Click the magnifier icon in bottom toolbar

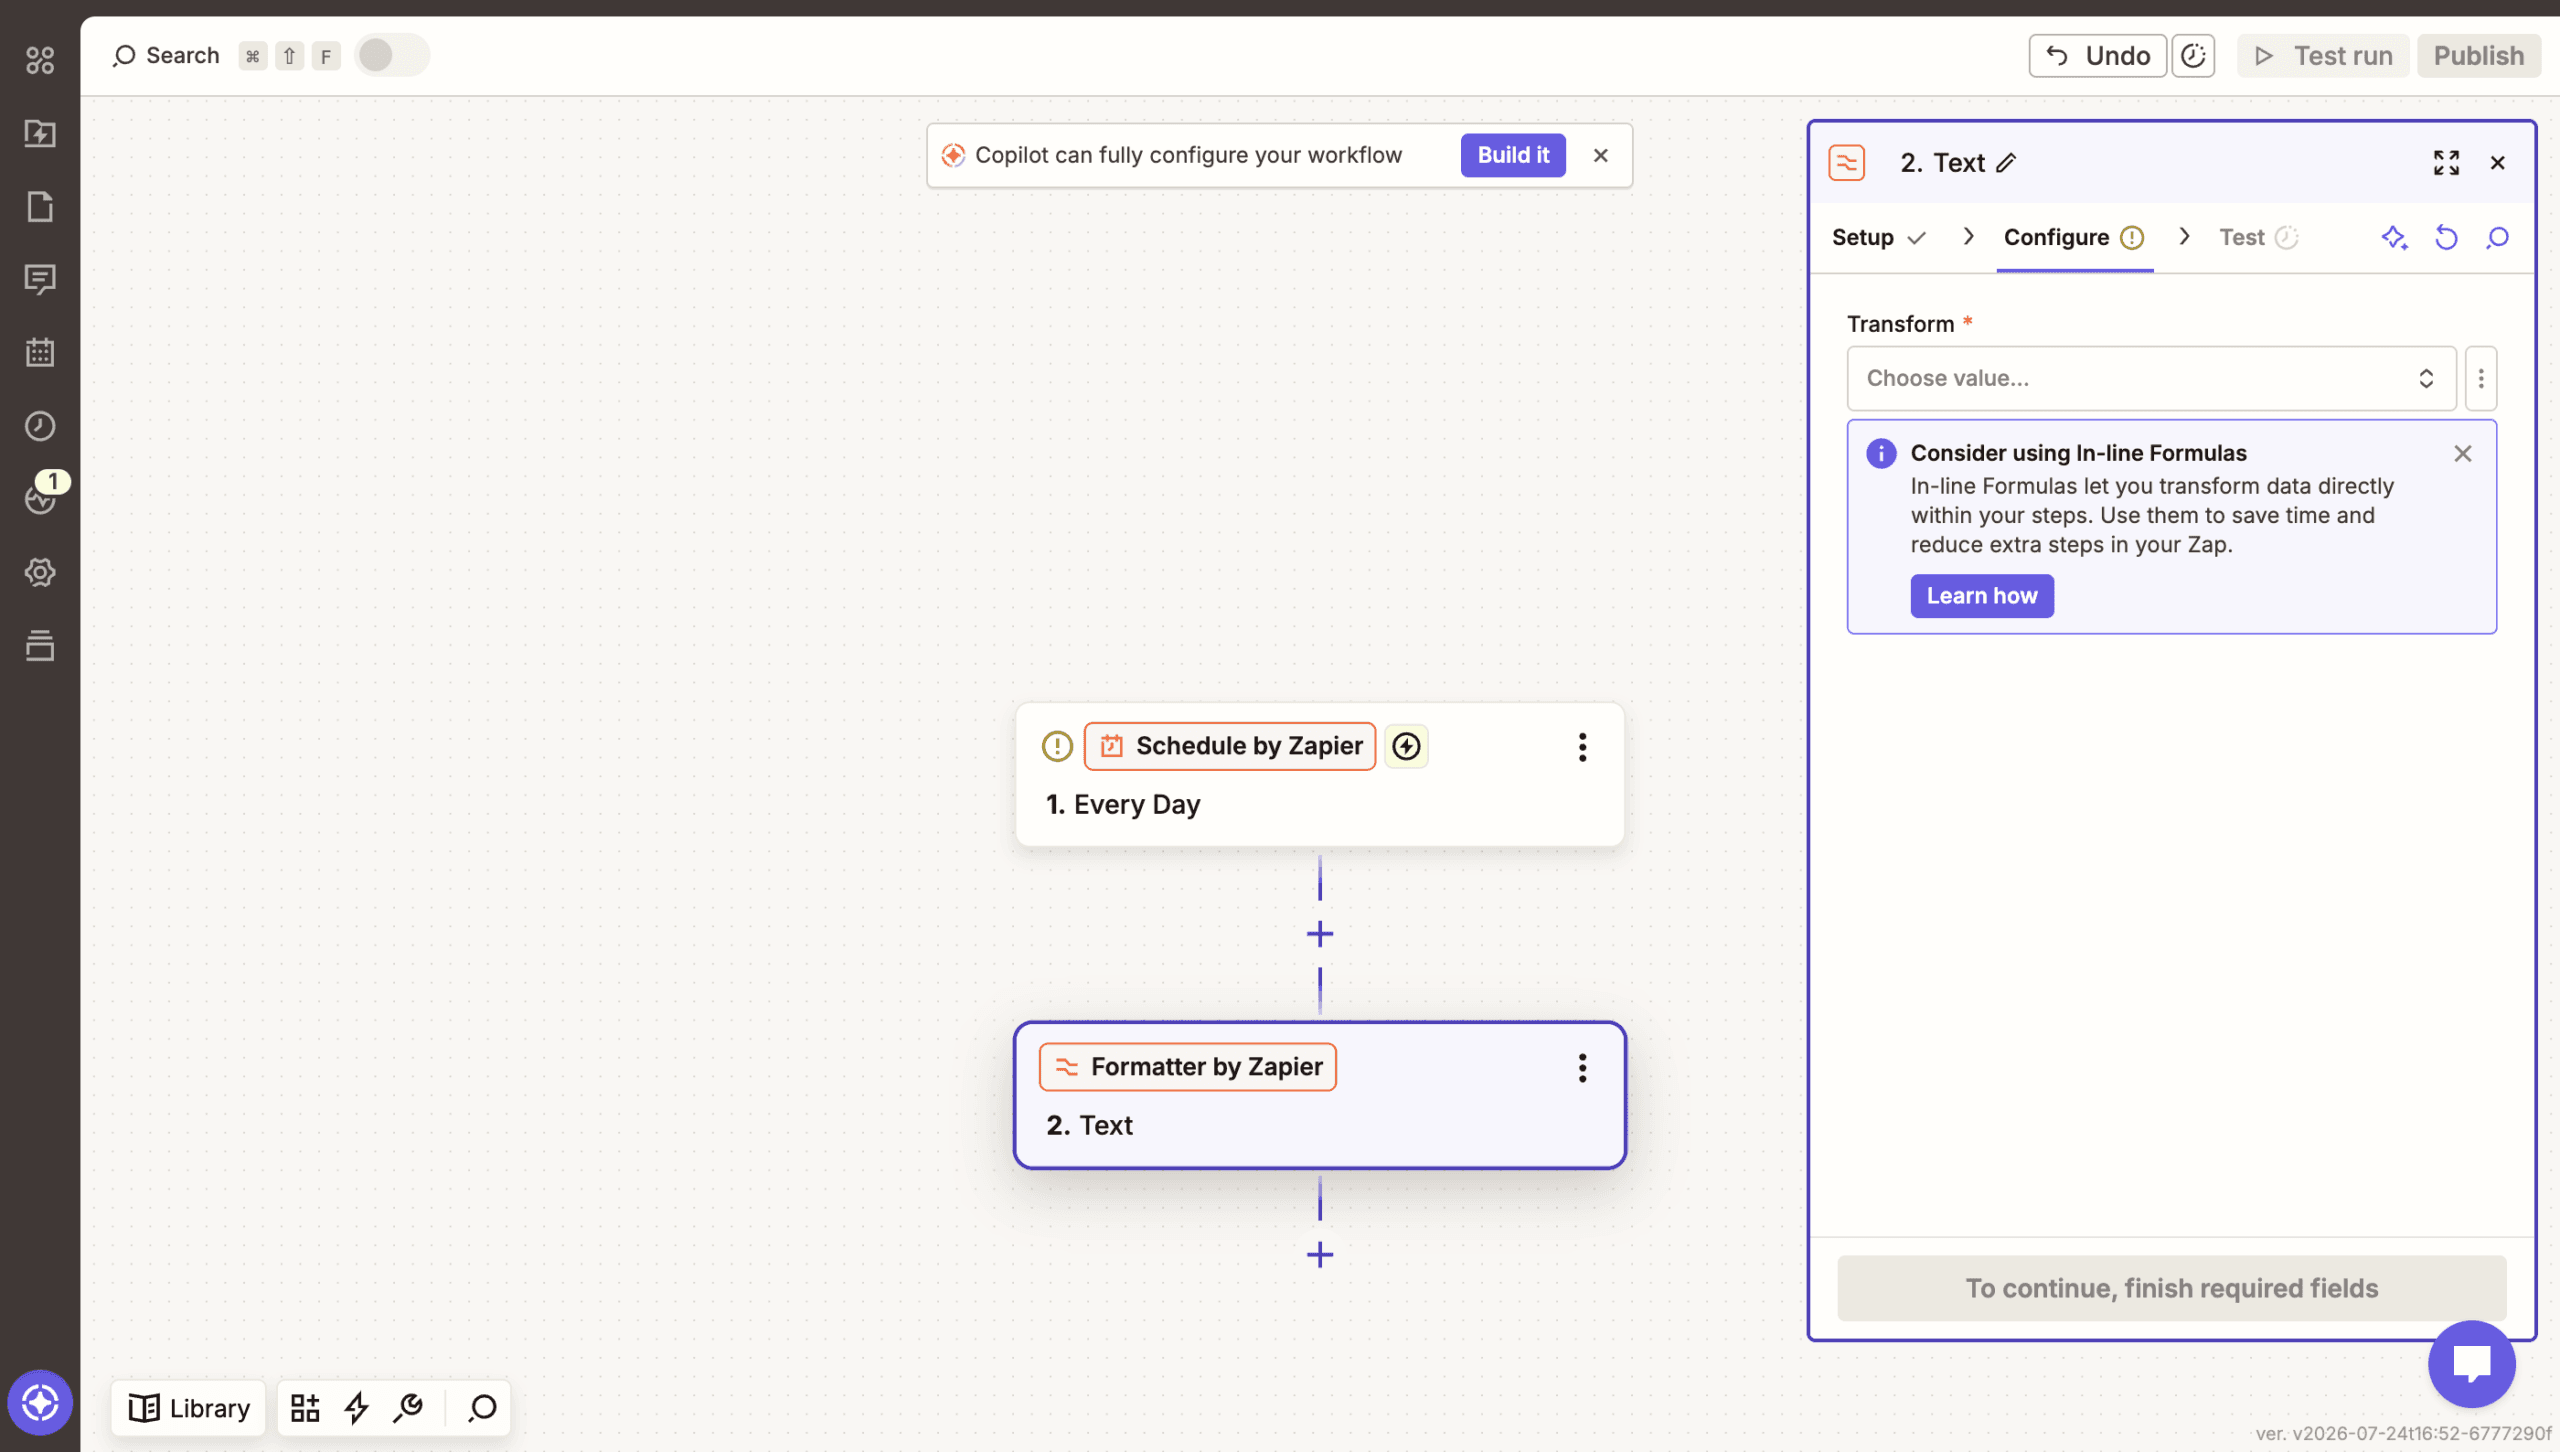pyautogui.click(x=482, y=1408)
